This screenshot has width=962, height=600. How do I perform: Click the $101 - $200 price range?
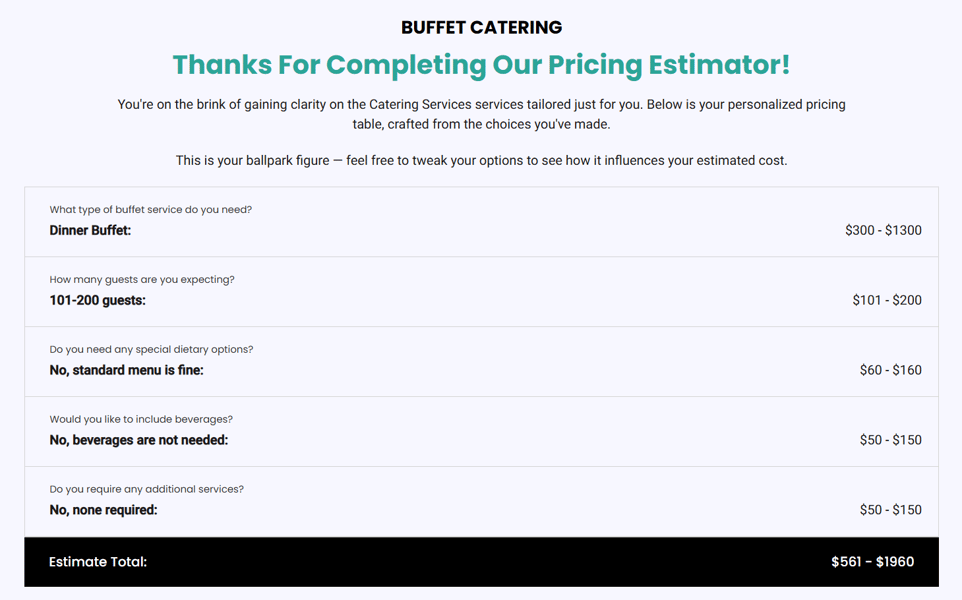[x=887, y=301]
